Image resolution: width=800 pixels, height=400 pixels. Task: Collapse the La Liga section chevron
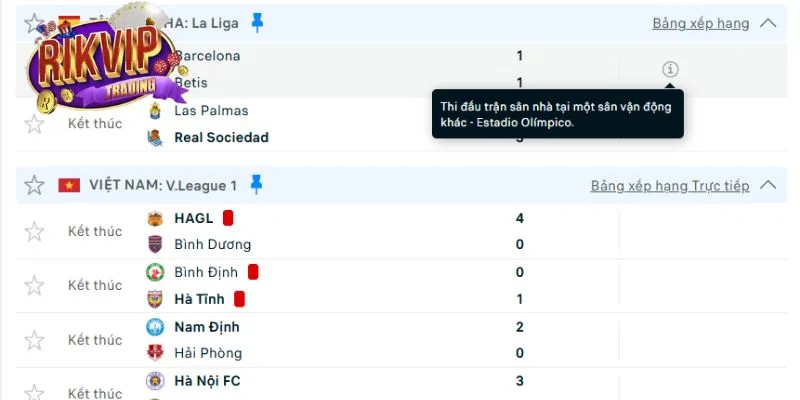pyautogui.click(x=768, y=22)
